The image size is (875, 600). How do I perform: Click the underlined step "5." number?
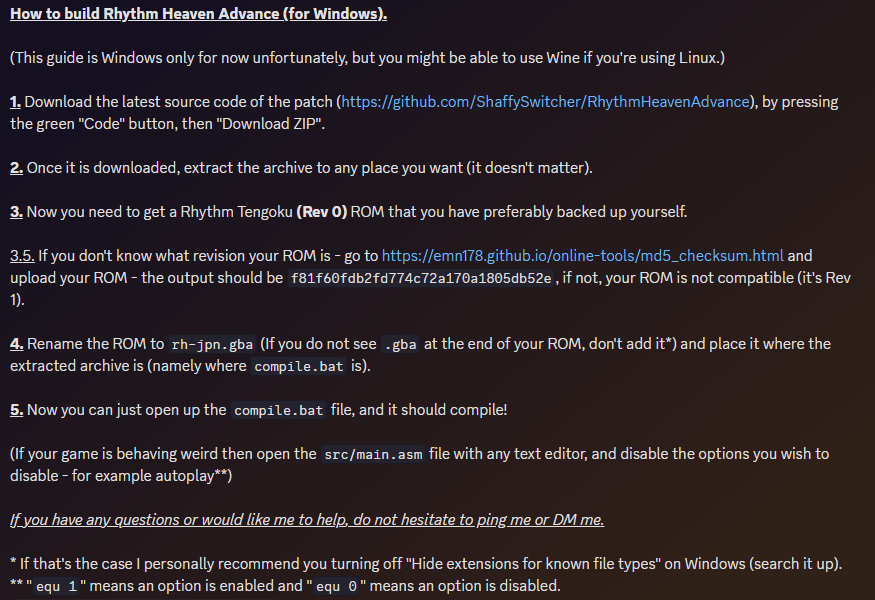(x=17, y=409)
